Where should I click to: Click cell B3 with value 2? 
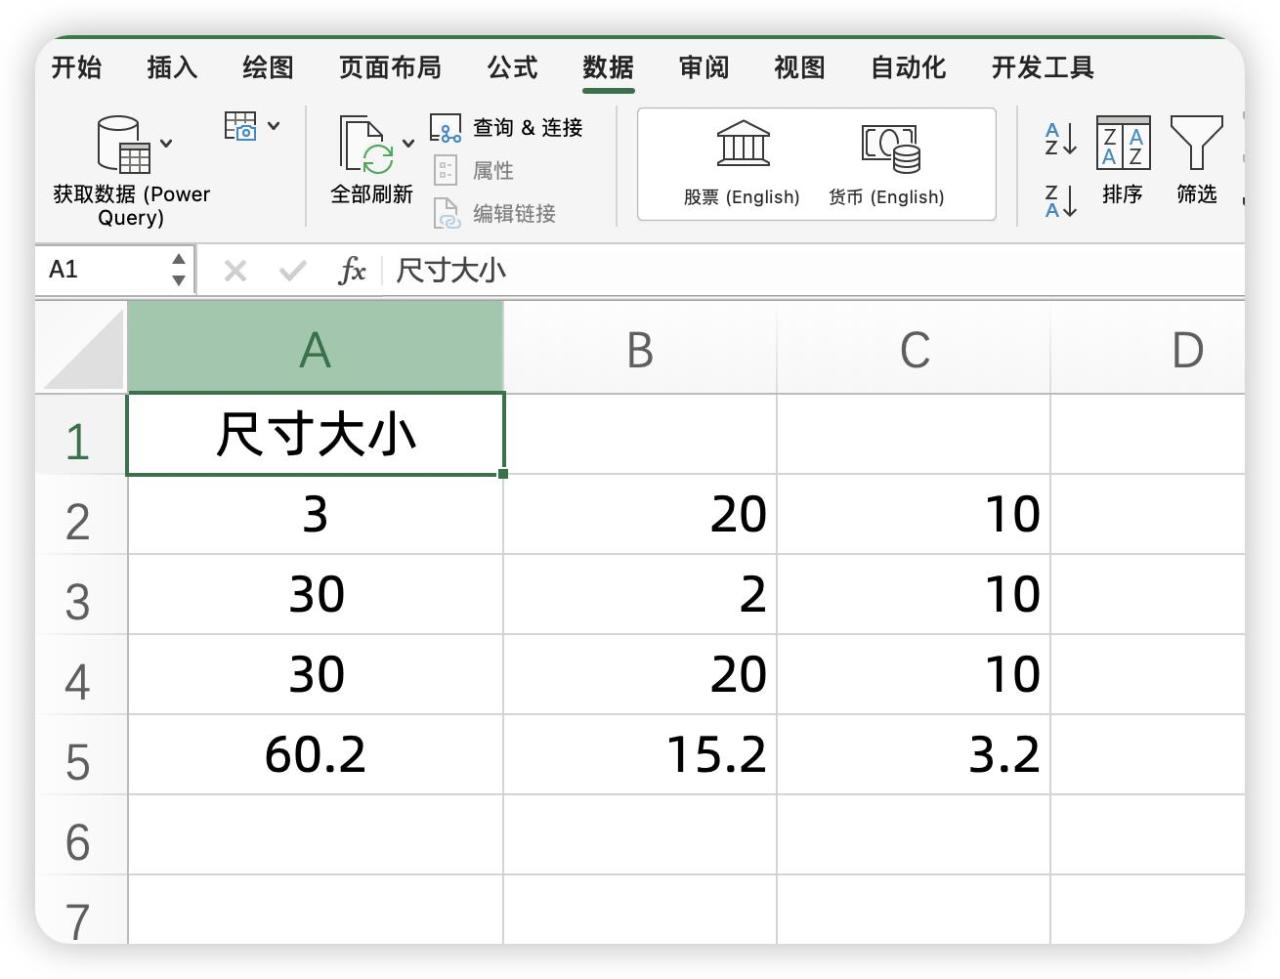[640, 595]
